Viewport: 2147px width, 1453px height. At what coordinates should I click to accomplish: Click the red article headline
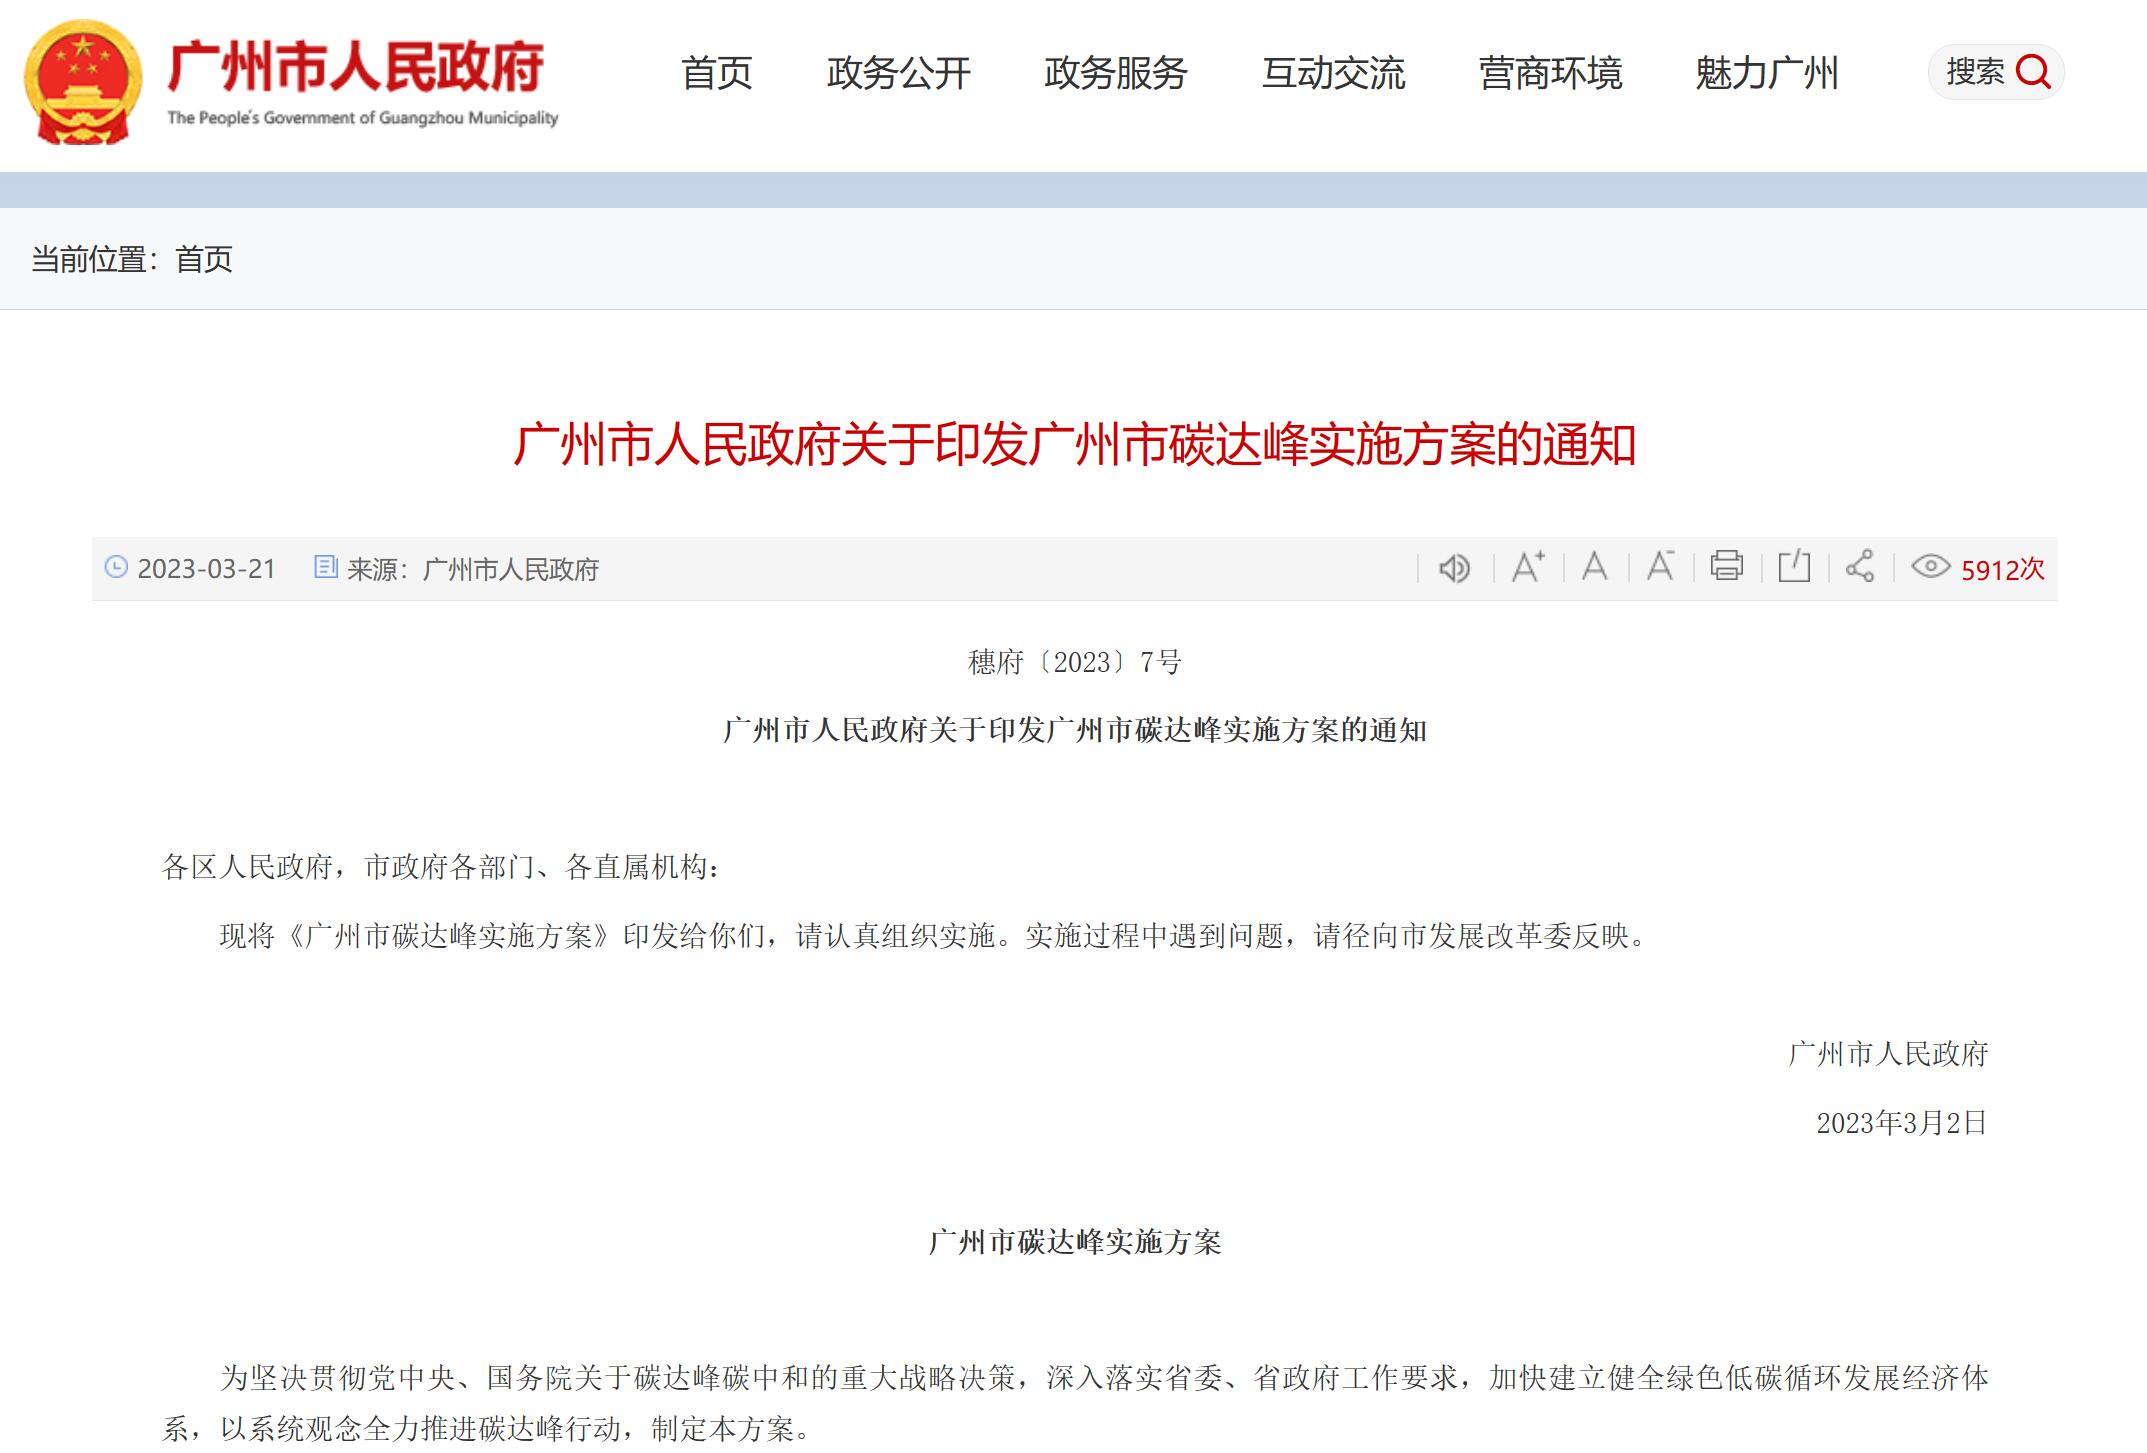tap(1074, 445)
